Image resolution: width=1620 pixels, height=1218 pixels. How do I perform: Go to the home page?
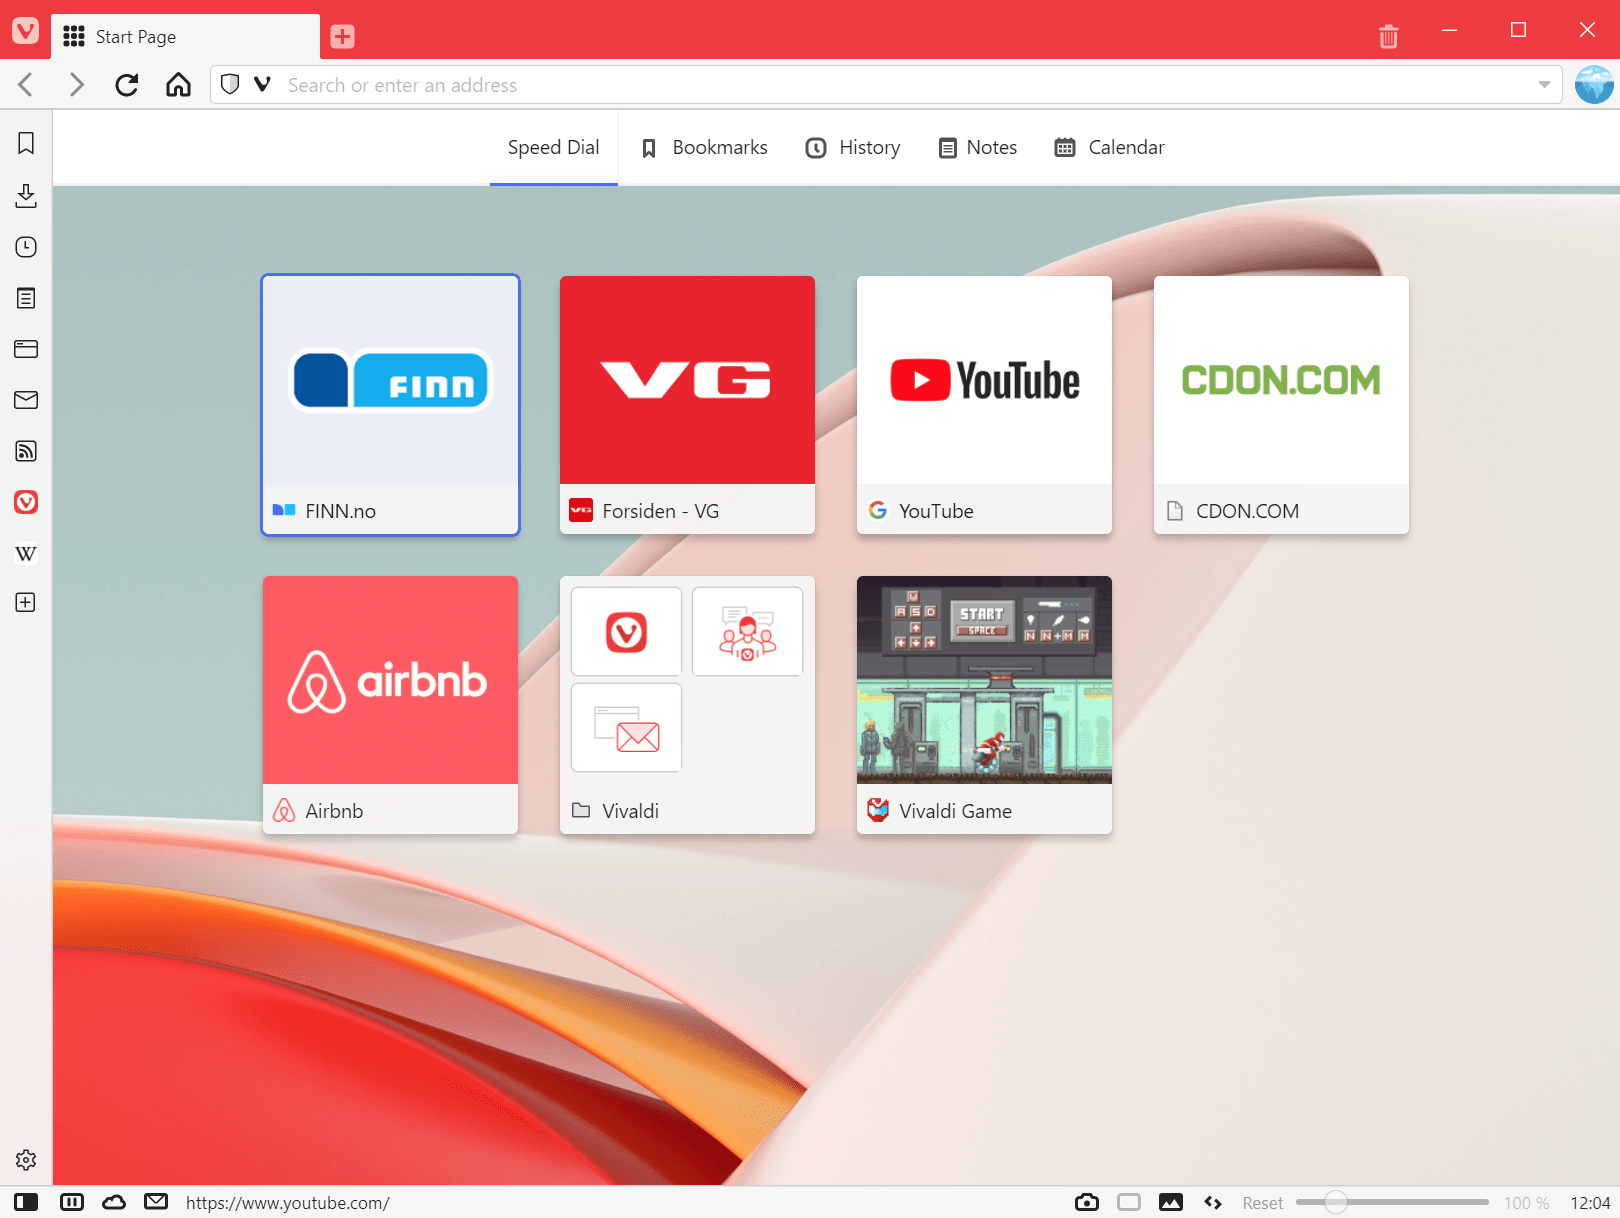click(x=178, y=85)
